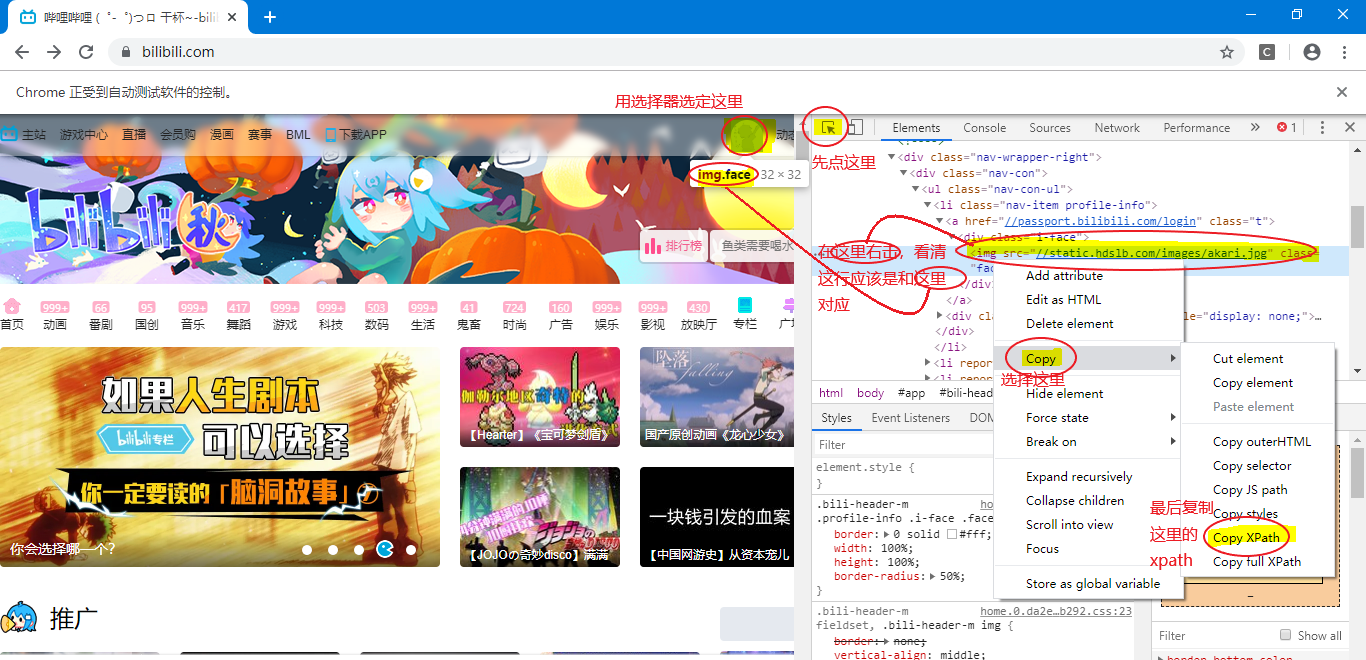Open the 【Hearter】 video thumbnail

pyautogui.click(x=540, y=397)
